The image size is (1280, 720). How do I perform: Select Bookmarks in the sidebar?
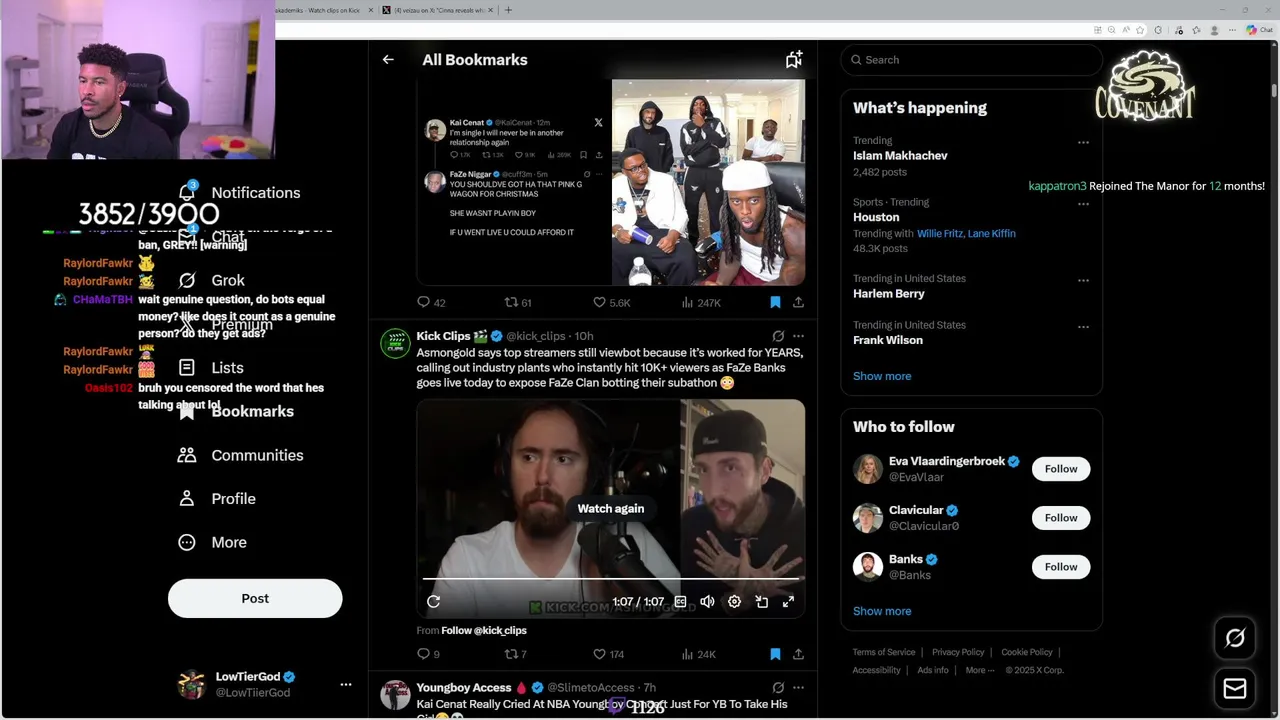coord(235,411)
